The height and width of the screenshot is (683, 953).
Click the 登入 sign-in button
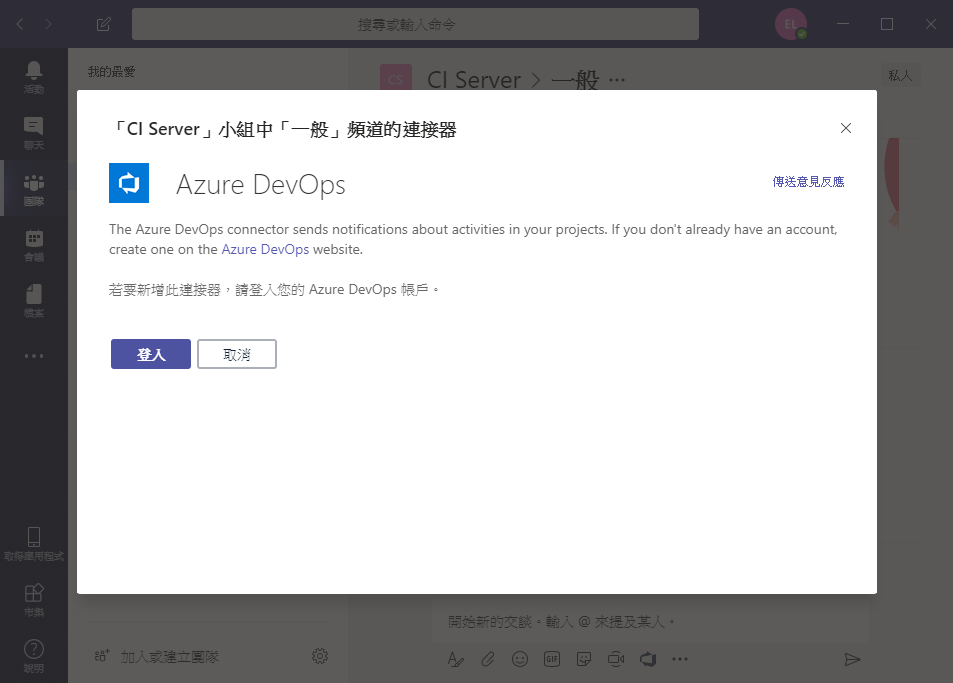[x=151, y=354]
